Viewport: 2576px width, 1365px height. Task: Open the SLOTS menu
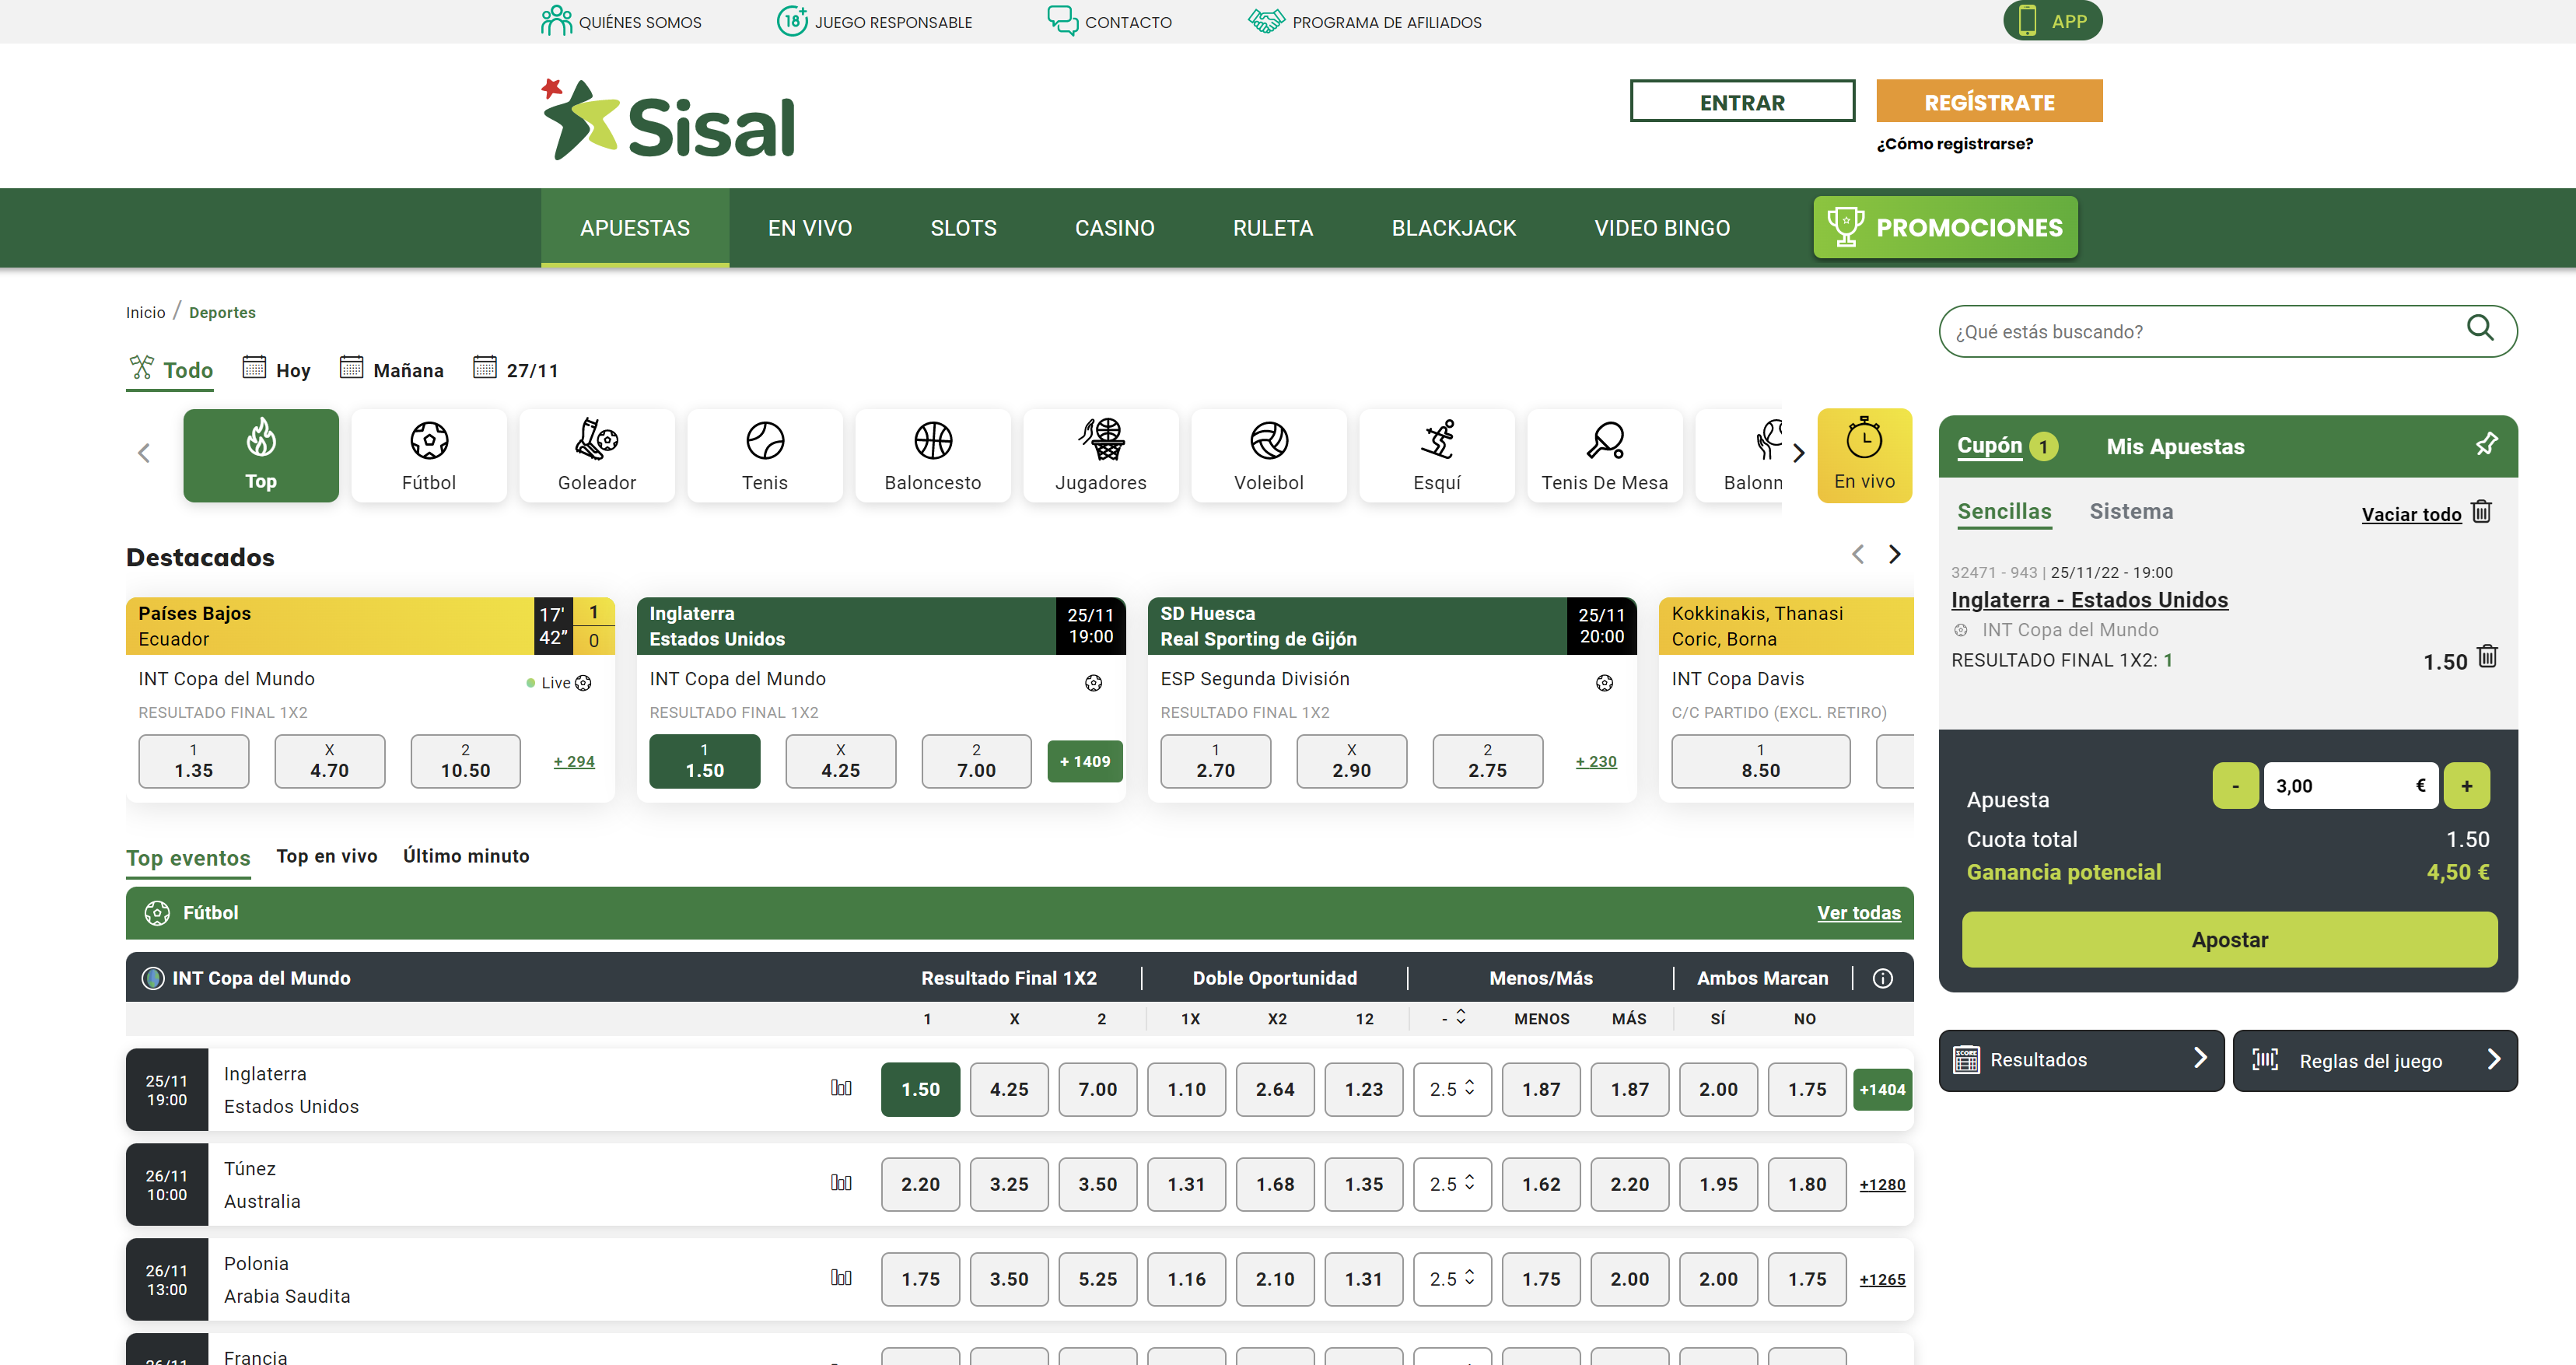tap(963, 228)
